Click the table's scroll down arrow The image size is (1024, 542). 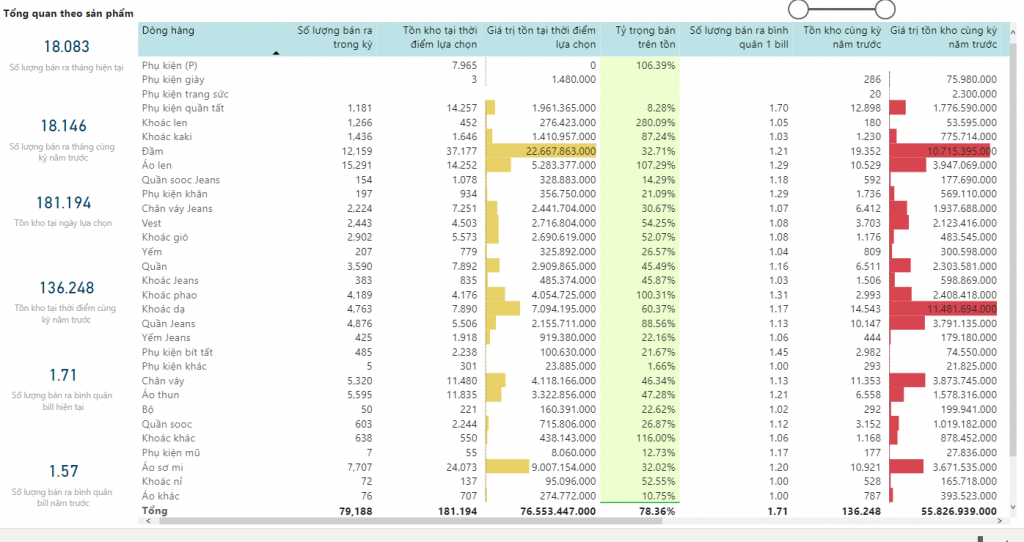[x=1013, y=507]
